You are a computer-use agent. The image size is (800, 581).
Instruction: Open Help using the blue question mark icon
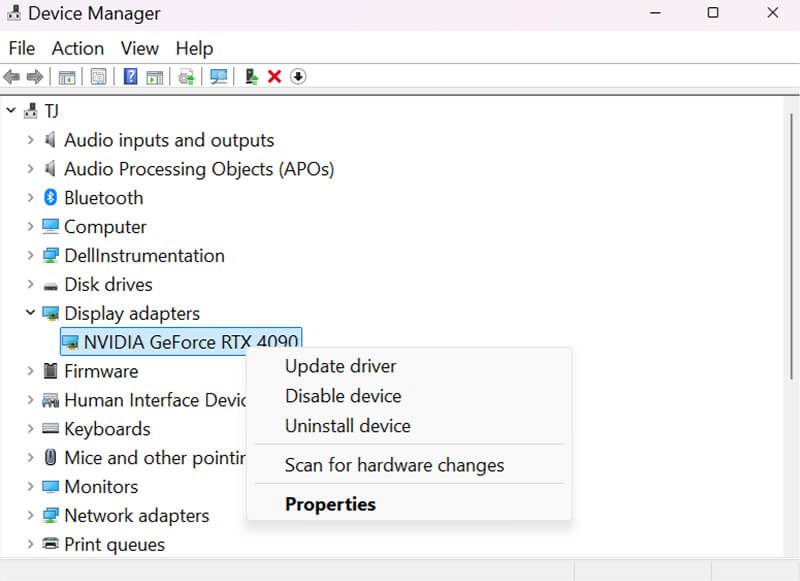(130, 76)
